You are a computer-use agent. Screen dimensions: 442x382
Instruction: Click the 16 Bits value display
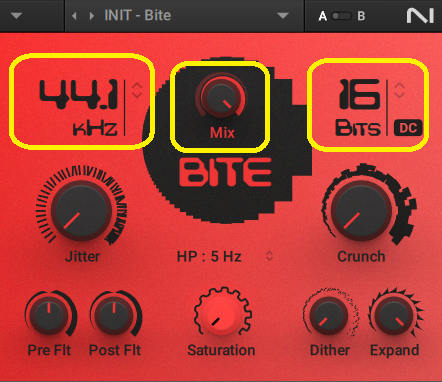click(x=359, y=107)
